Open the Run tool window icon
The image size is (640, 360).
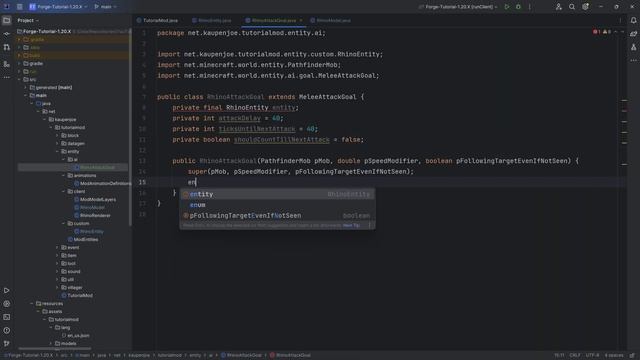pyautogui.click(x=7, y=291)
